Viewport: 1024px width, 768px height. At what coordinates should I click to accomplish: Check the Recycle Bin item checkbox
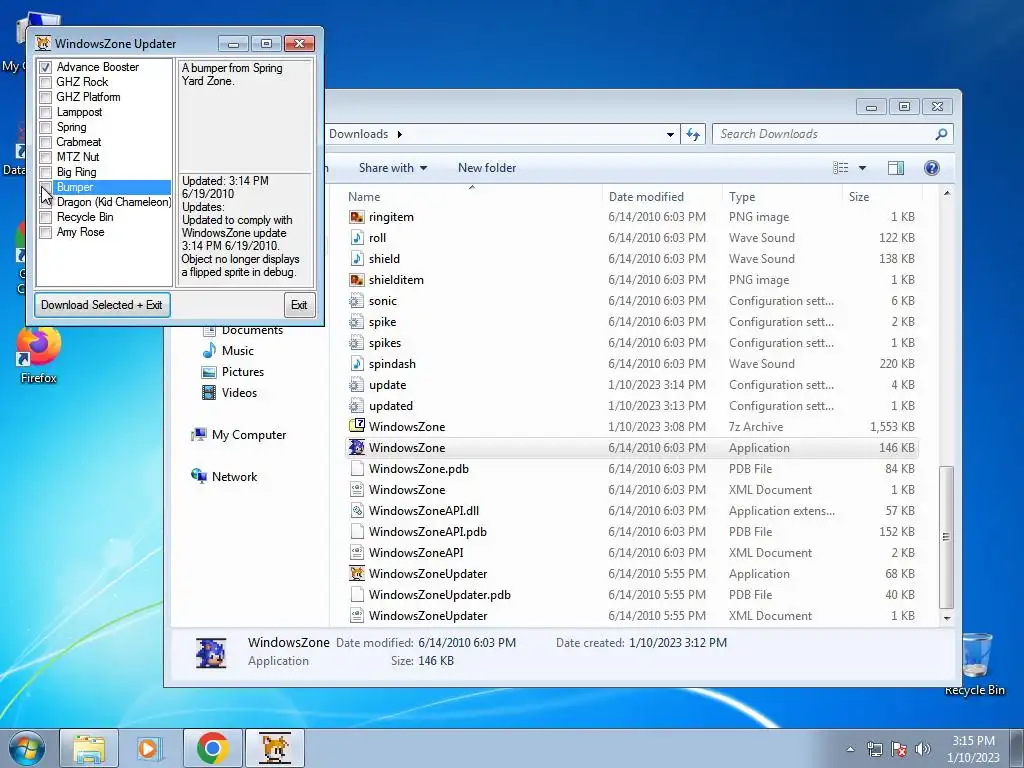(45, 217)
